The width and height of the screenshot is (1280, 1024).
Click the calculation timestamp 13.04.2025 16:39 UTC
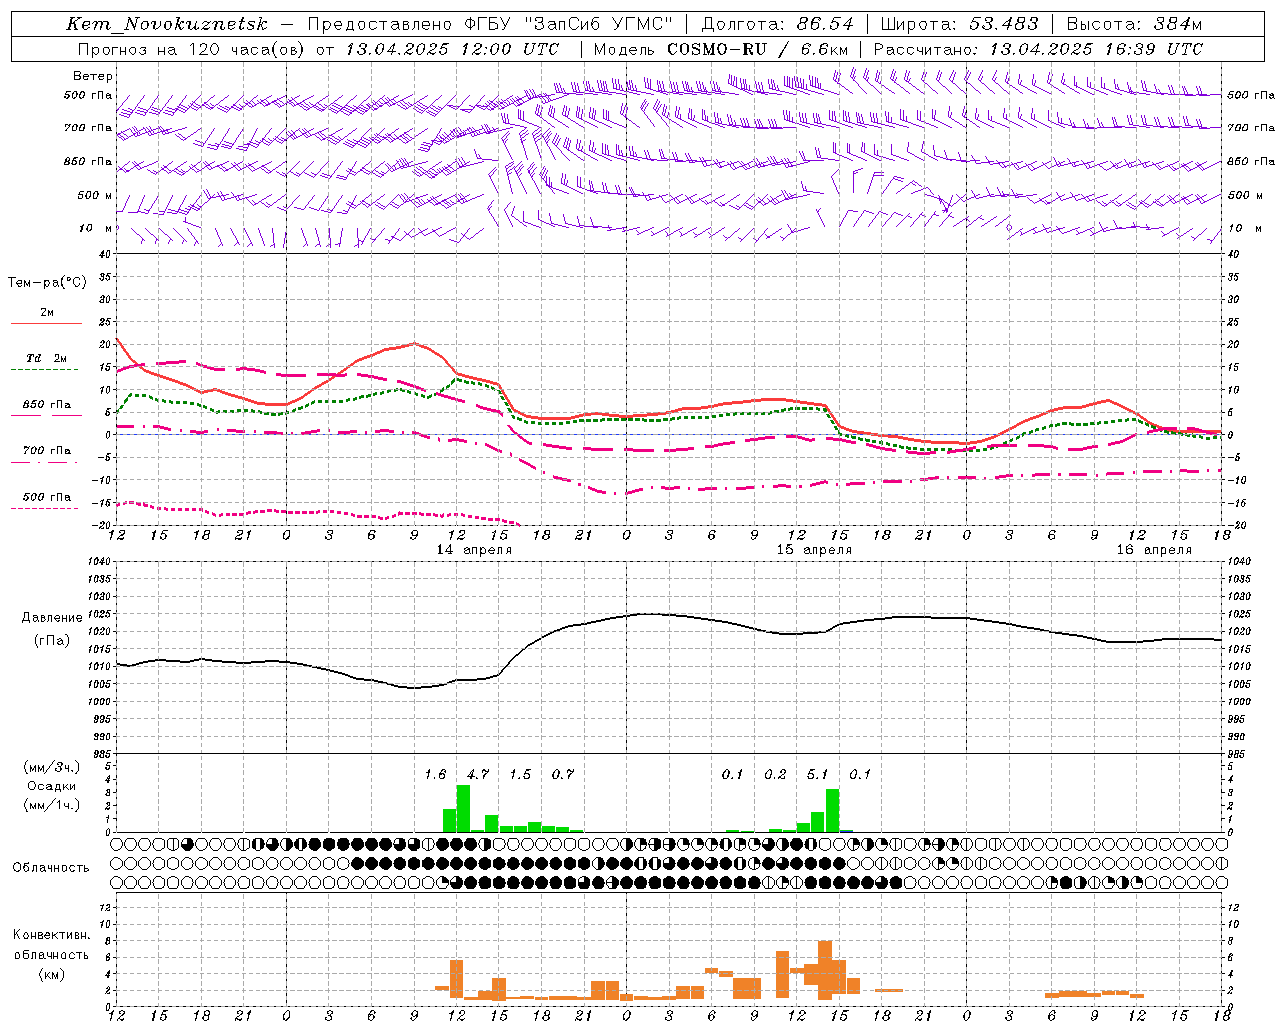coord(1095,49)
